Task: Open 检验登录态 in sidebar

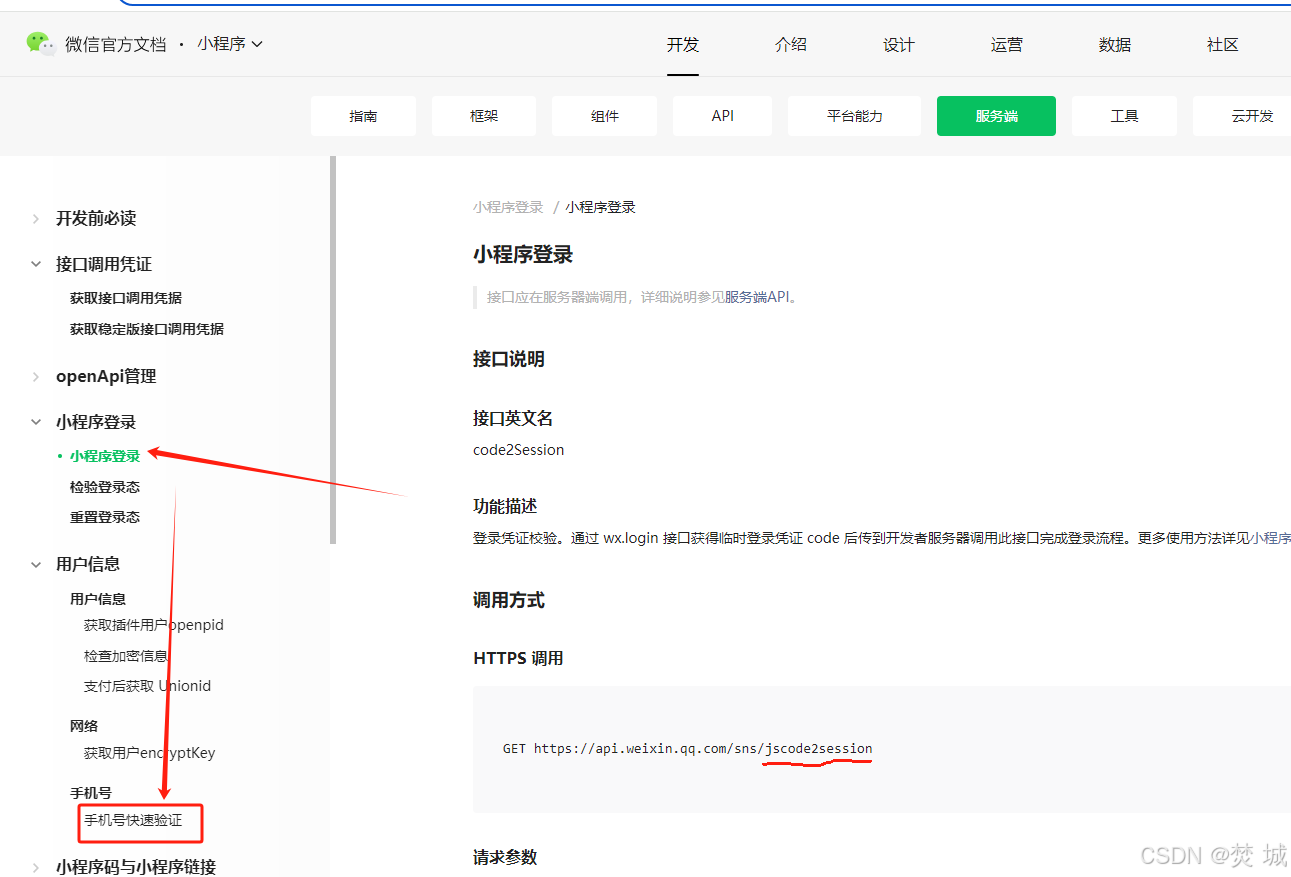Action: 105,487
